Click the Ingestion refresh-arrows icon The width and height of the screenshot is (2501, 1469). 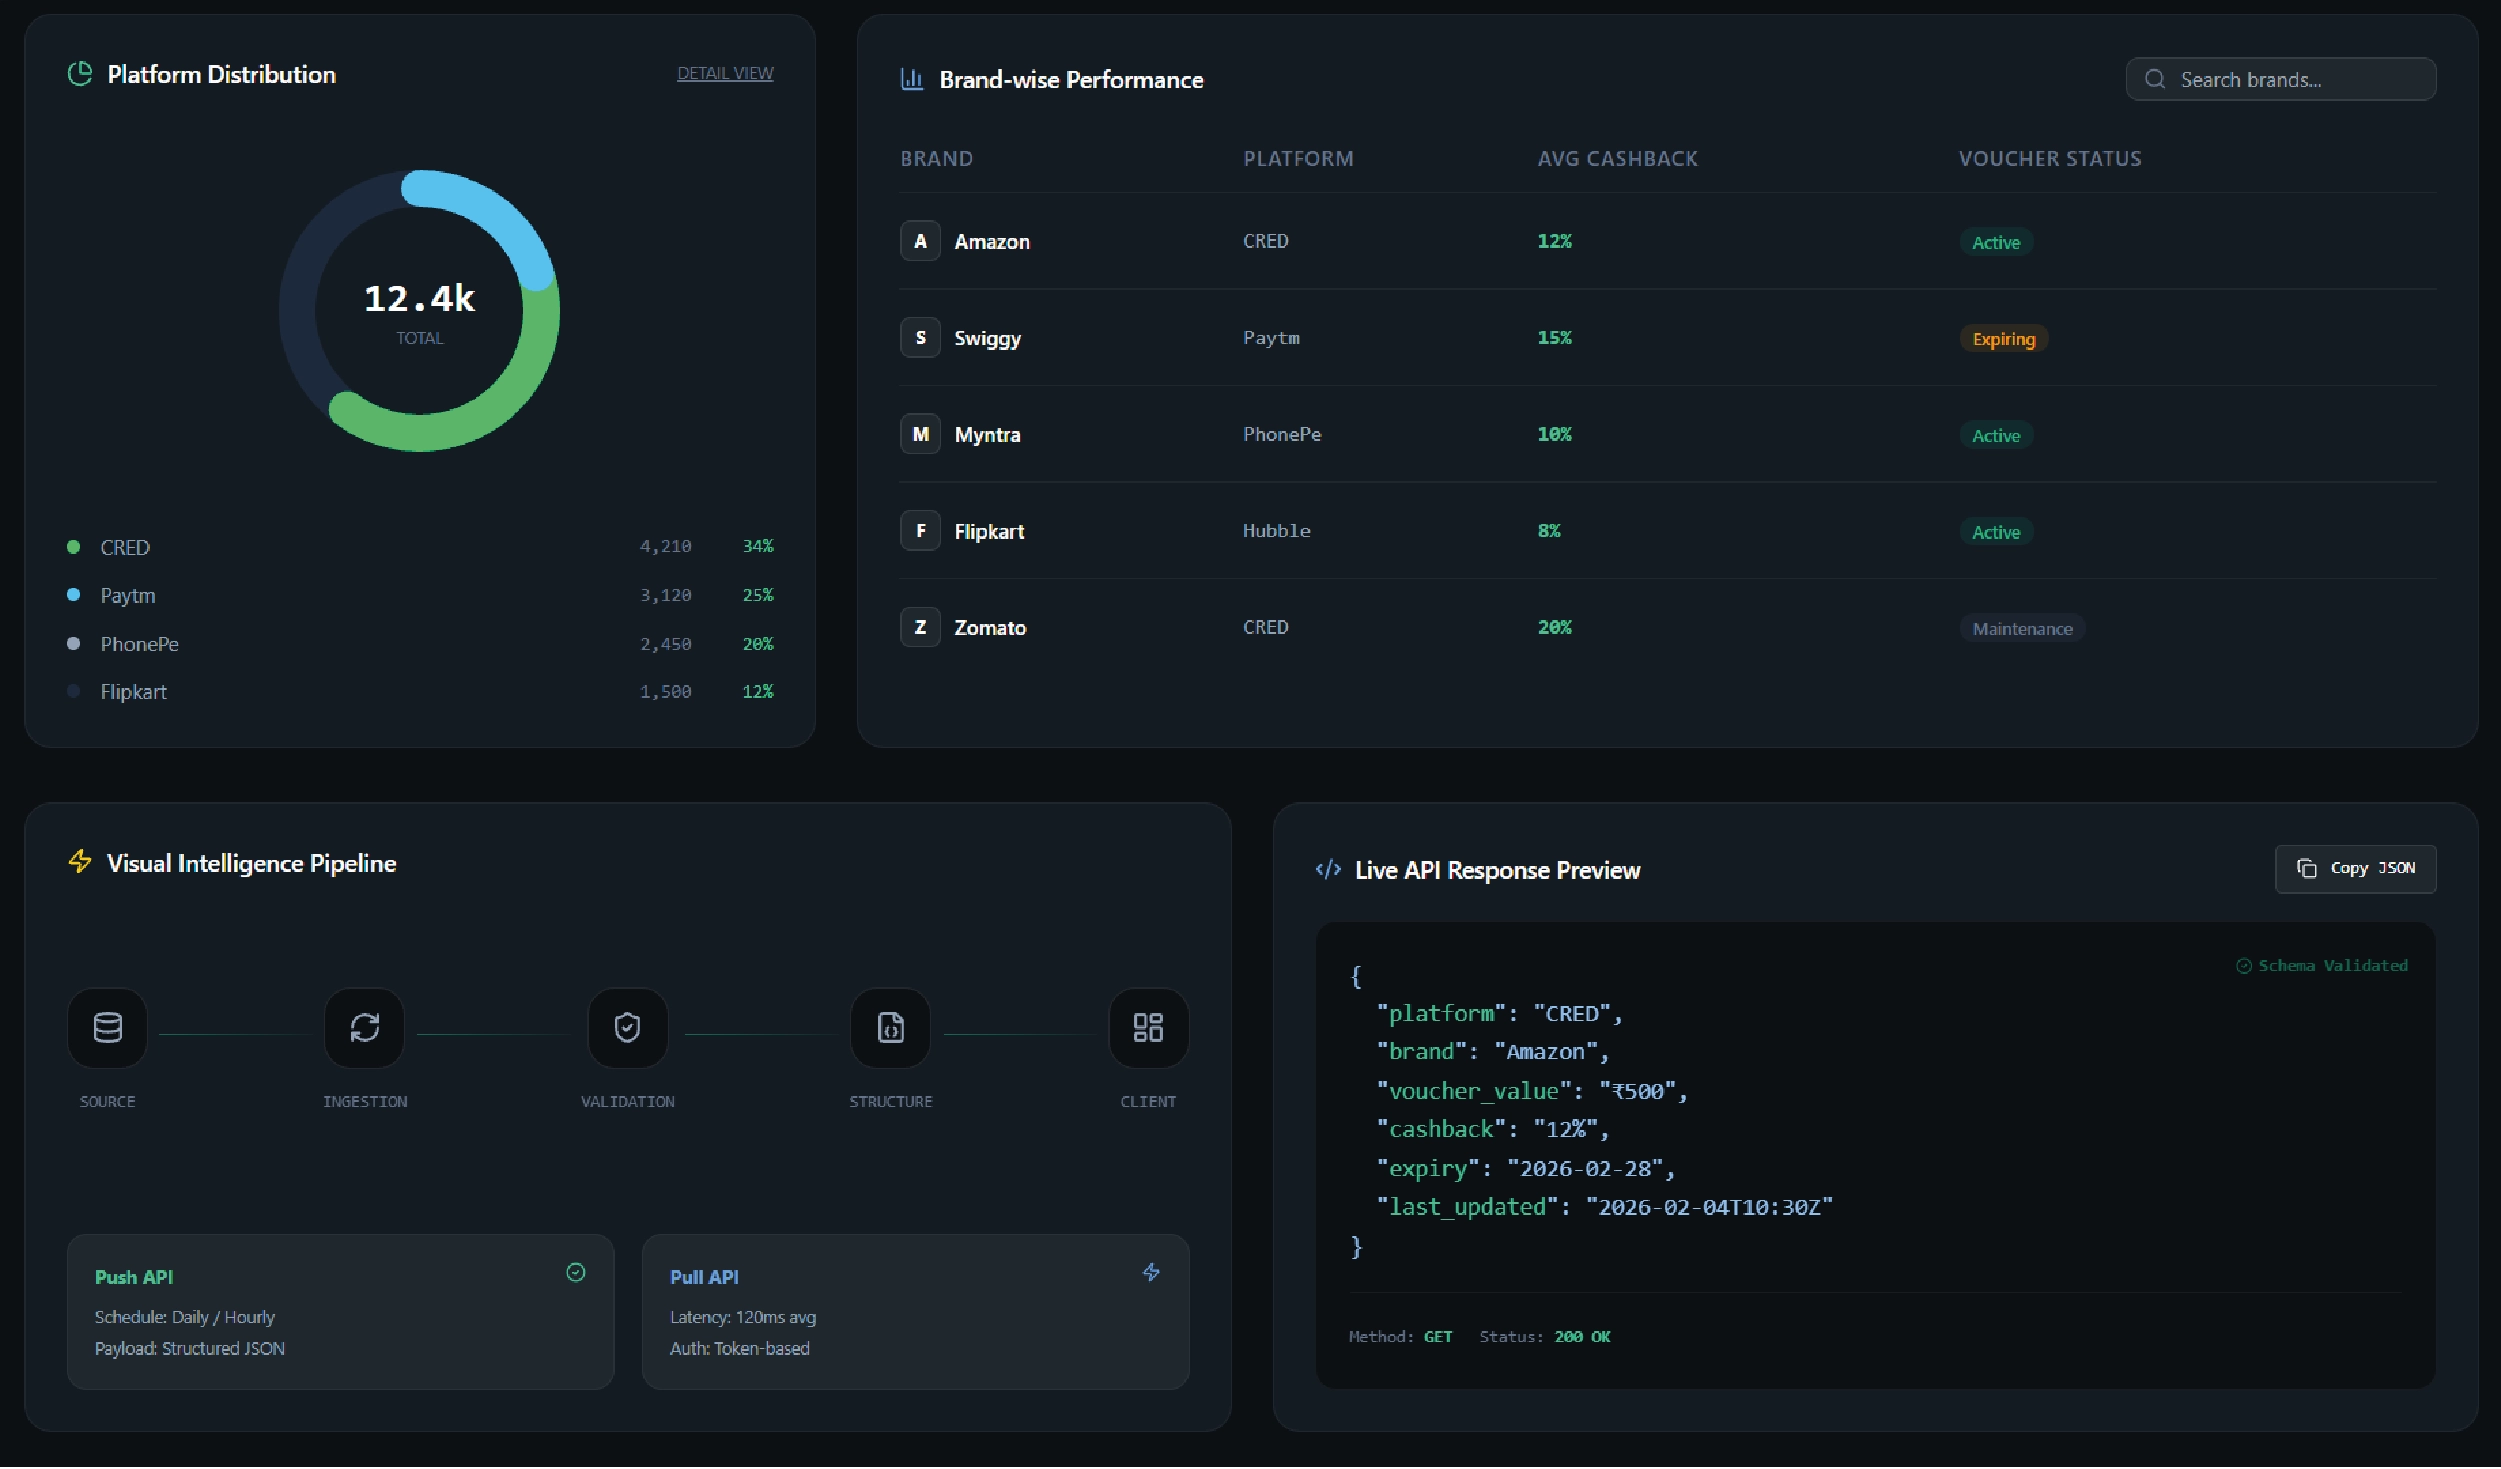pos(365,1027)
